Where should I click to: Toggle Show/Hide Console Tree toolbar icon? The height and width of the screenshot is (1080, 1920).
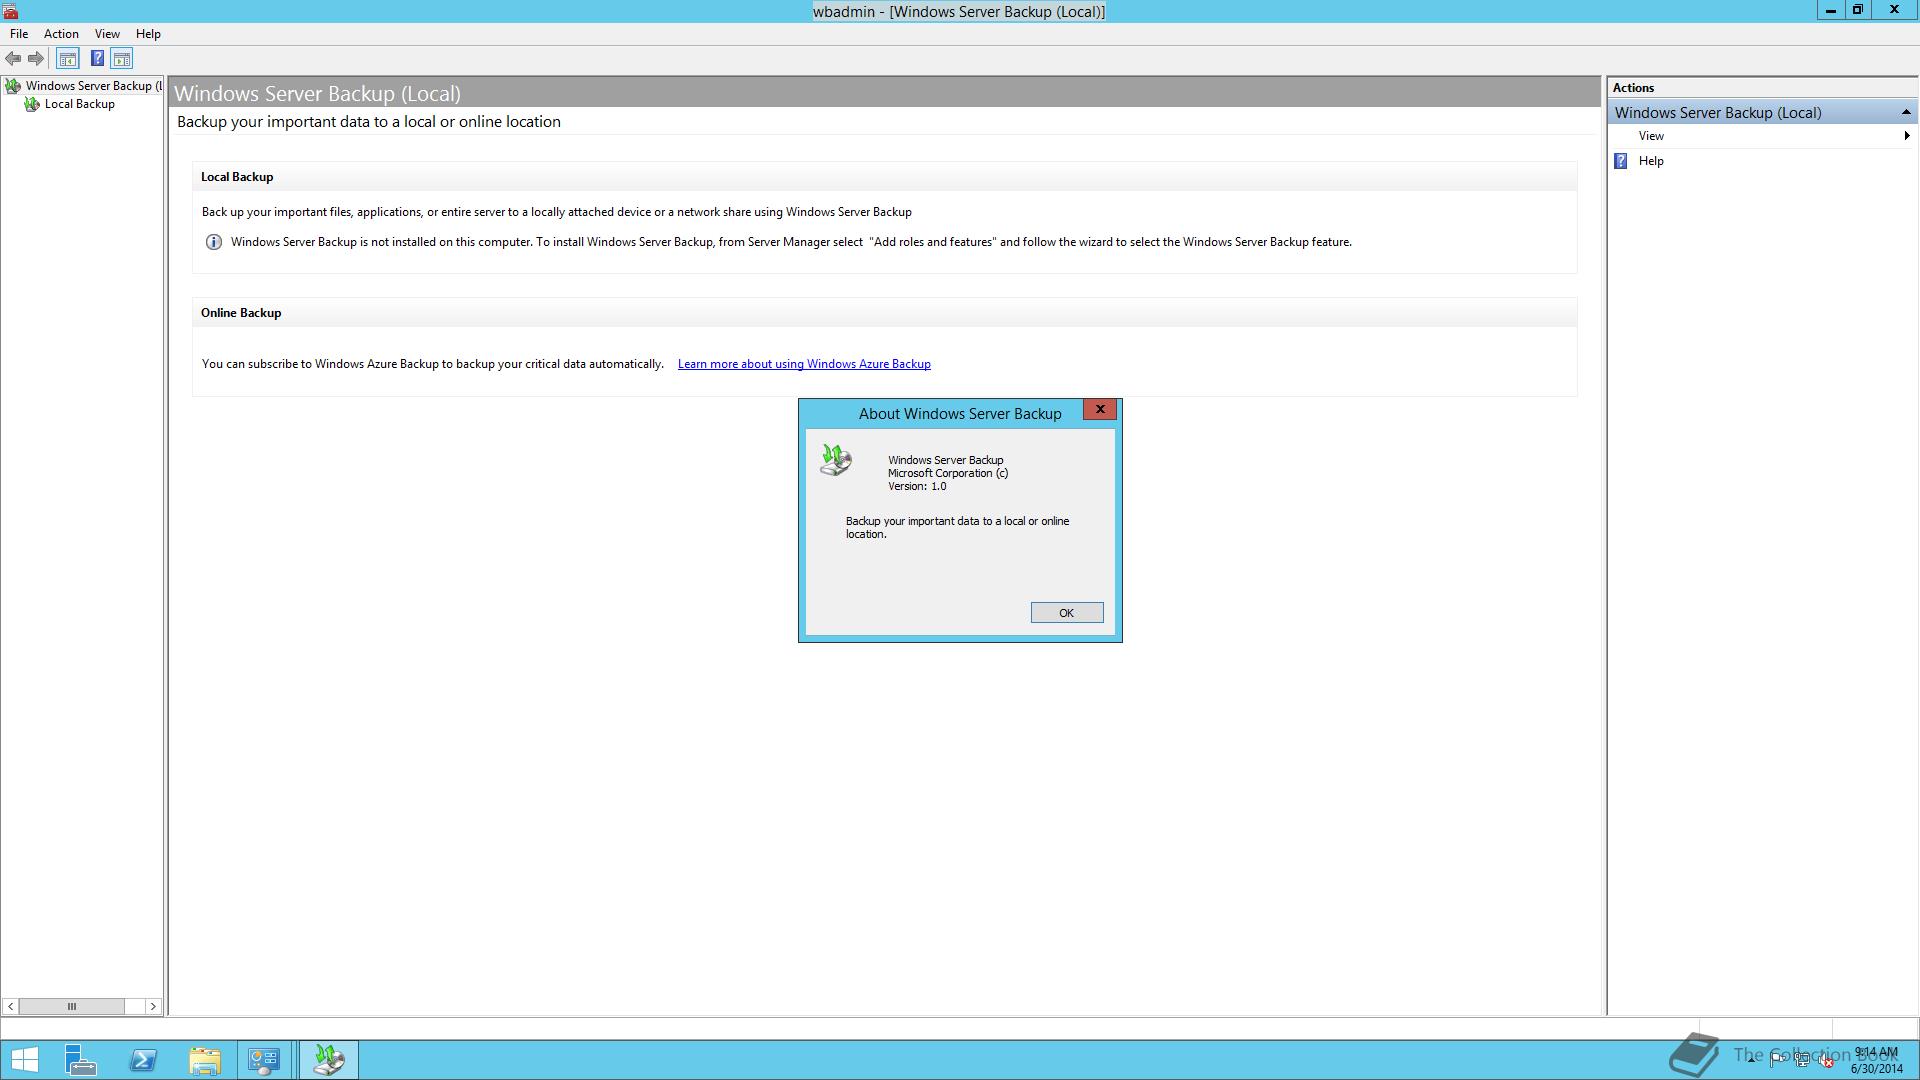click(68, 59)
